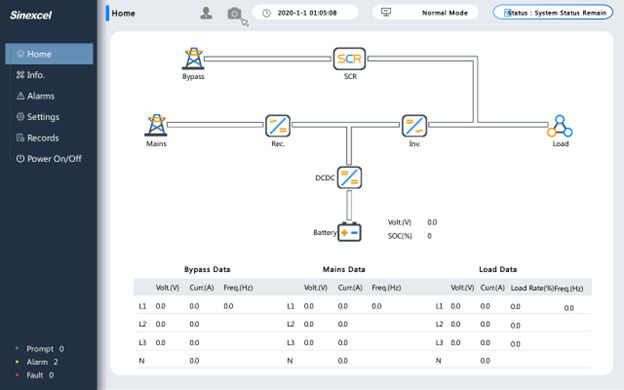The height and width of the screenshot is (390, 624).
Task: Click the Home page title
Action: 123,13
